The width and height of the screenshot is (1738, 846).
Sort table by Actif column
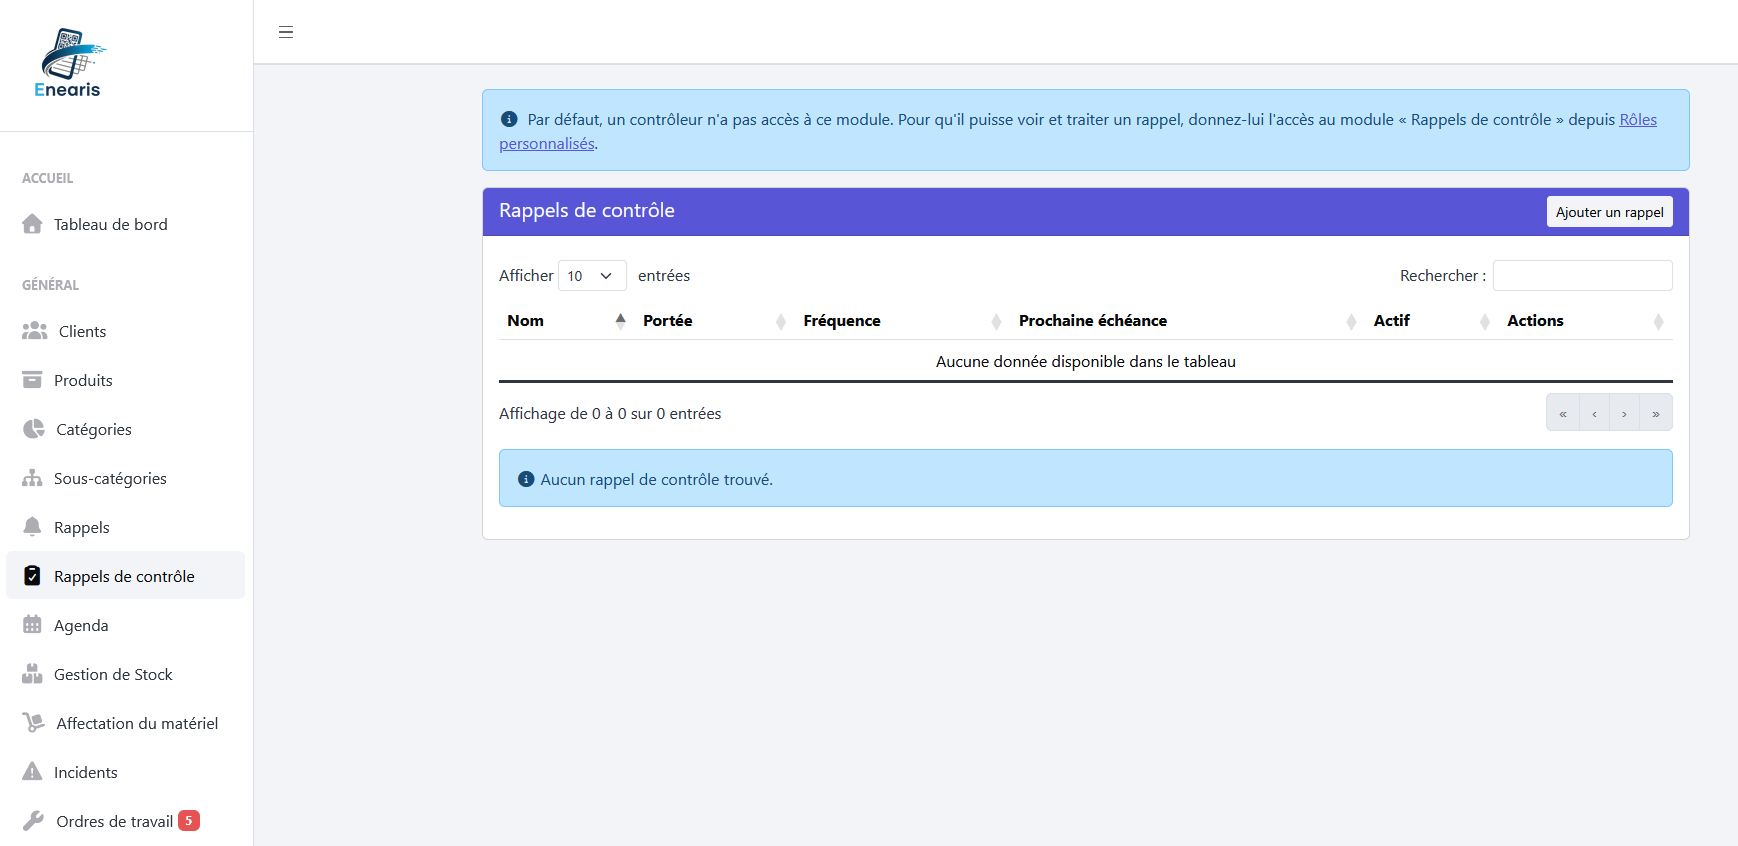coord(1433,321)
